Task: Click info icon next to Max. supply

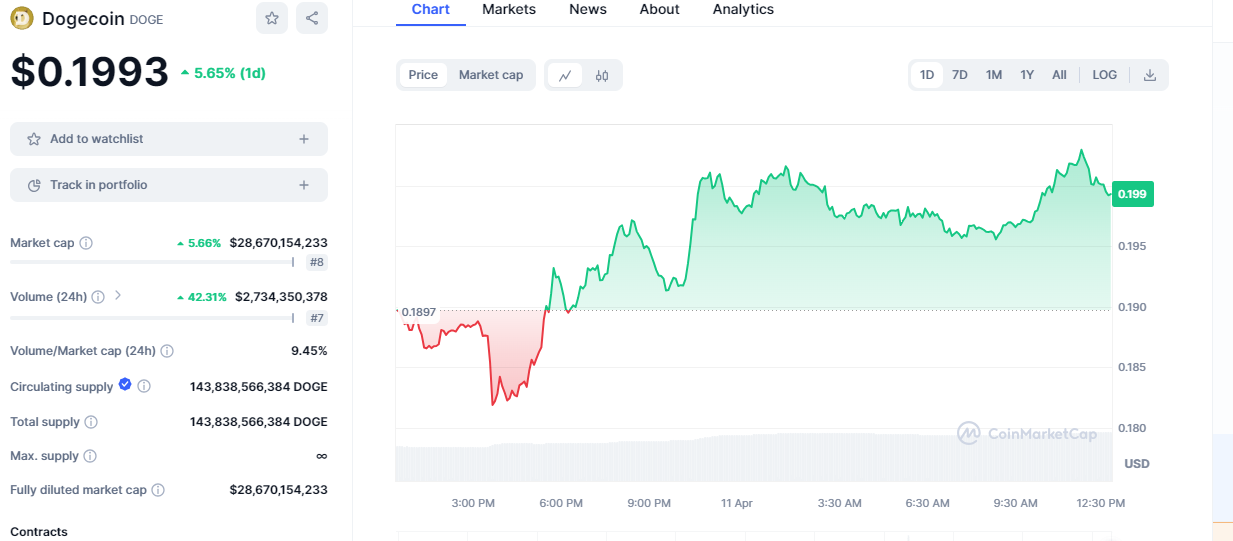Action: (90, 456)
